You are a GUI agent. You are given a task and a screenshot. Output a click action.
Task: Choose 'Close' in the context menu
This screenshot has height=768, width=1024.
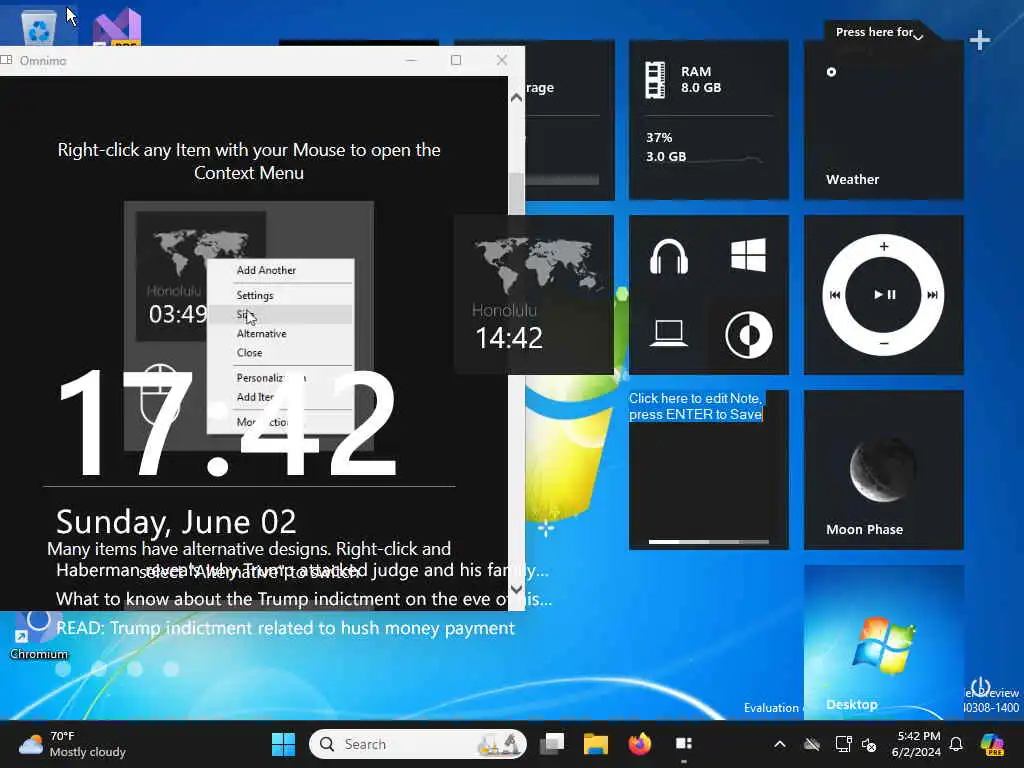tap(249, 353)
